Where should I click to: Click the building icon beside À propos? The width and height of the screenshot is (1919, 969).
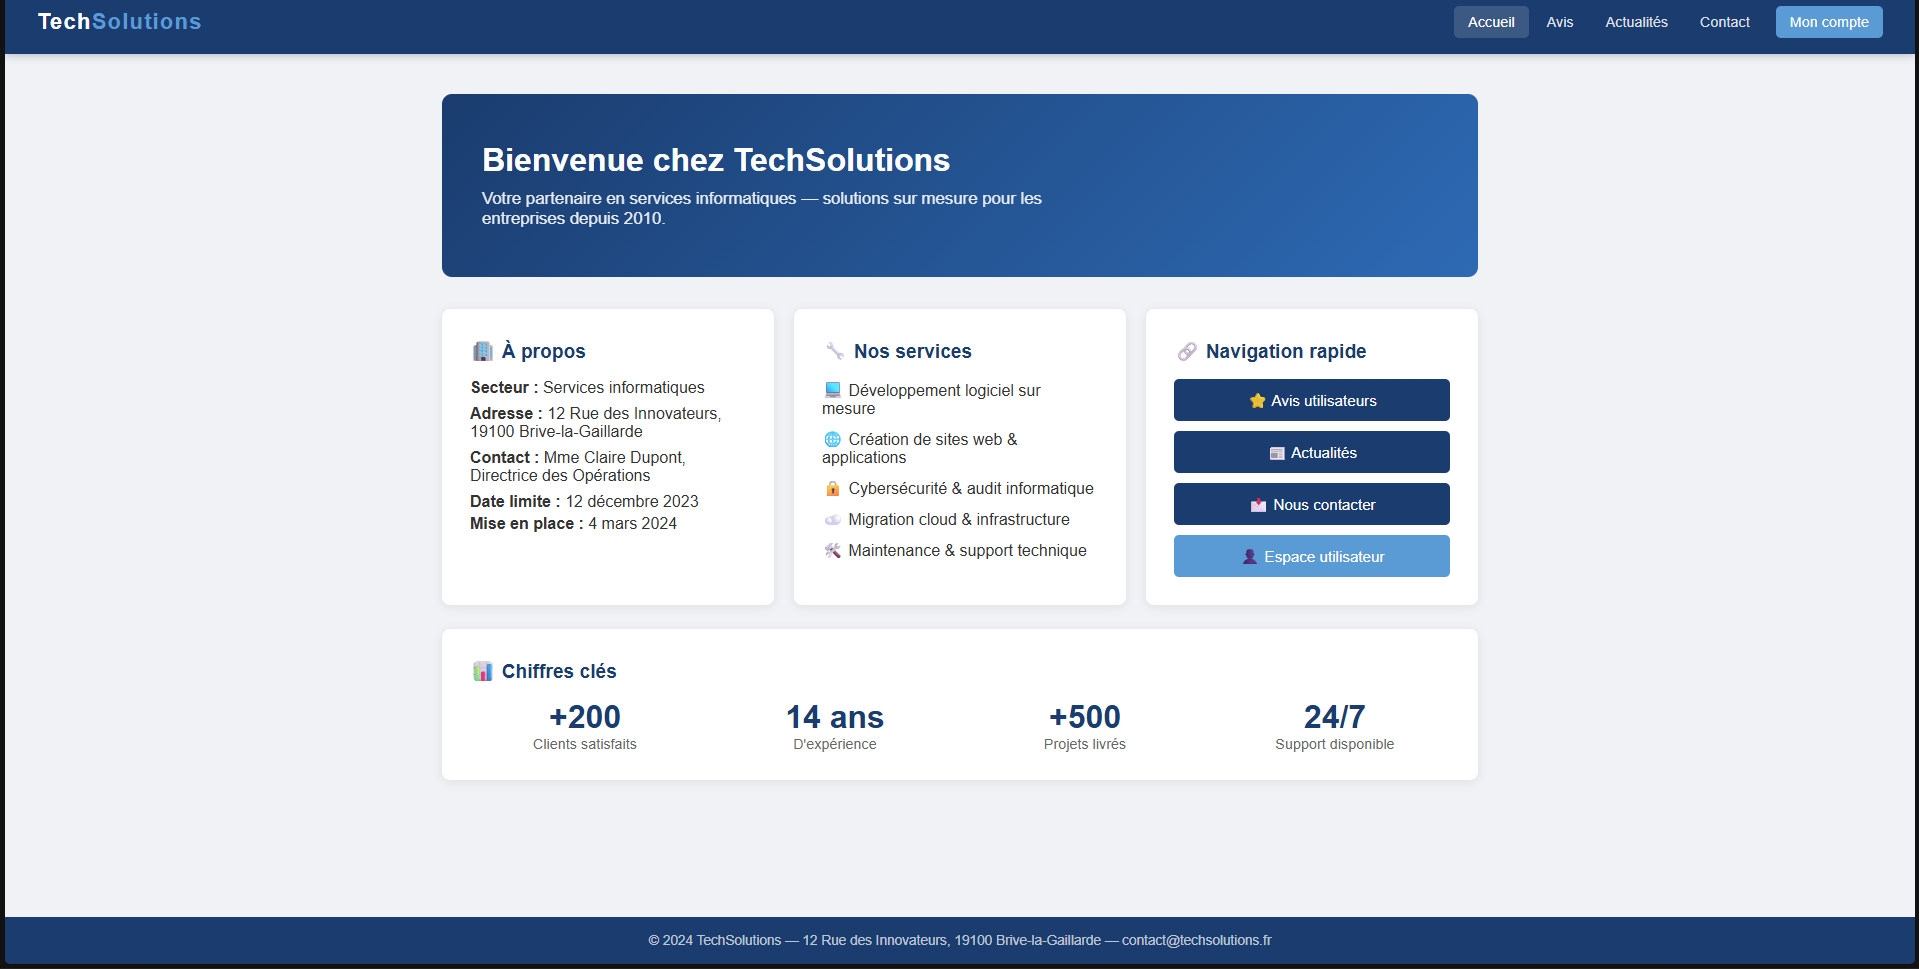point(482,351)
